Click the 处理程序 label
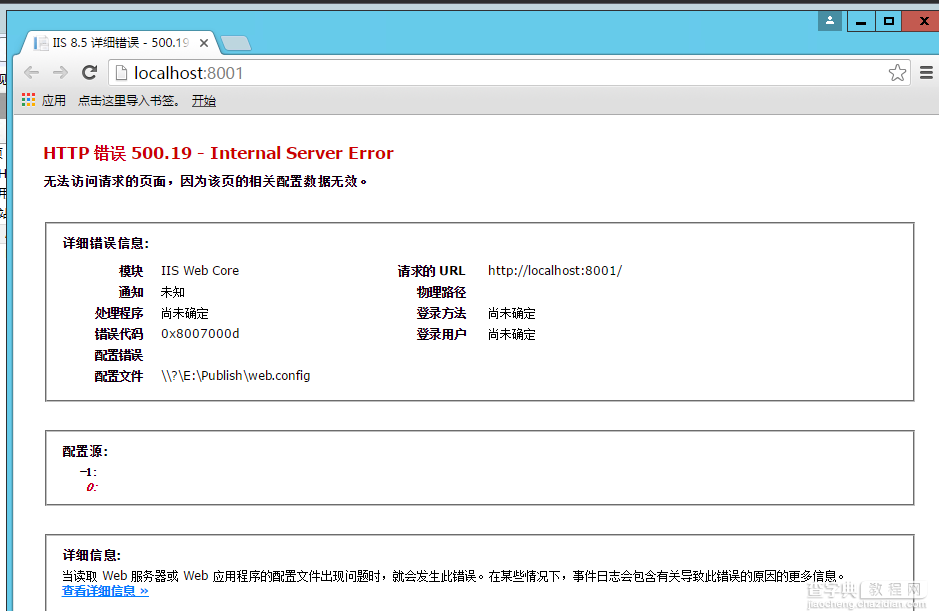This screenshot has width=939, height=611. (x=119, y=313)
